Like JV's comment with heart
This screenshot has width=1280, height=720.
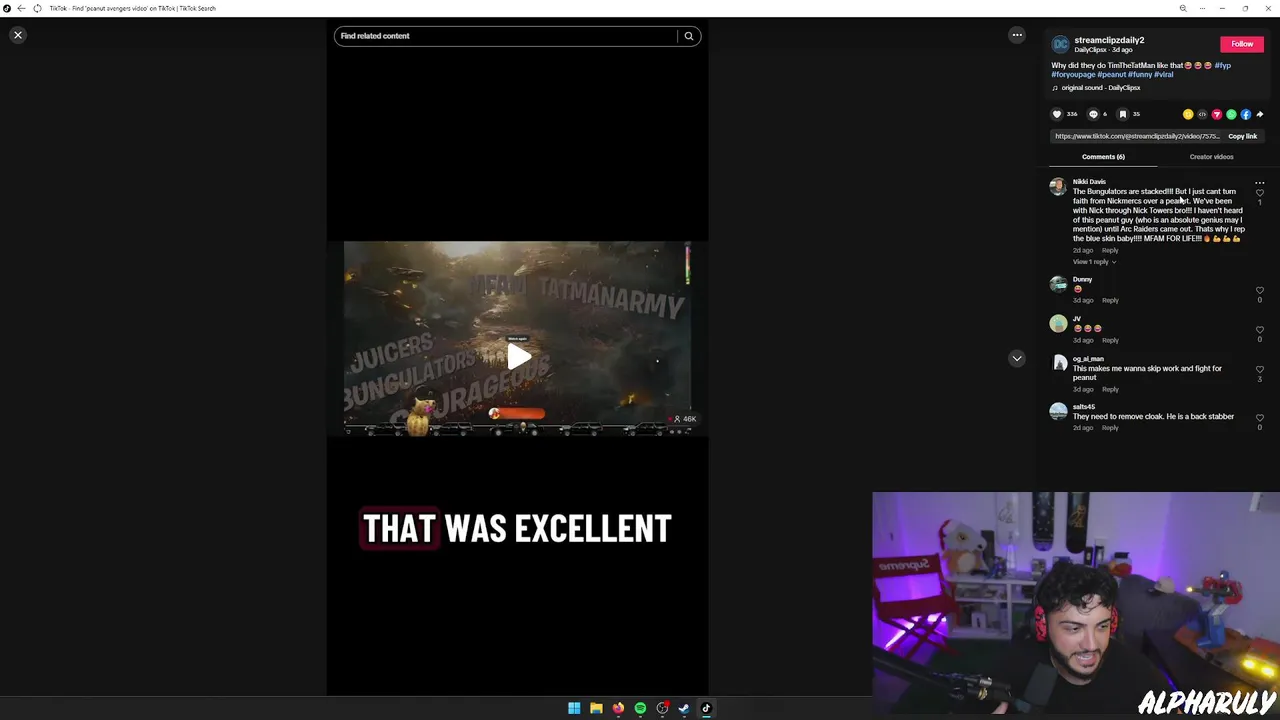tap(1260, 330)
